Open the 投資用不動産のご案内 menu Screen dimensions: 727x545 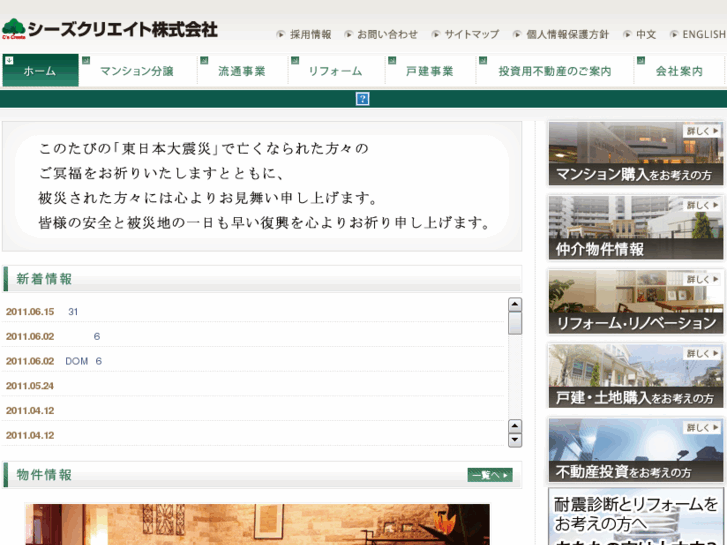tap(555, 71)
